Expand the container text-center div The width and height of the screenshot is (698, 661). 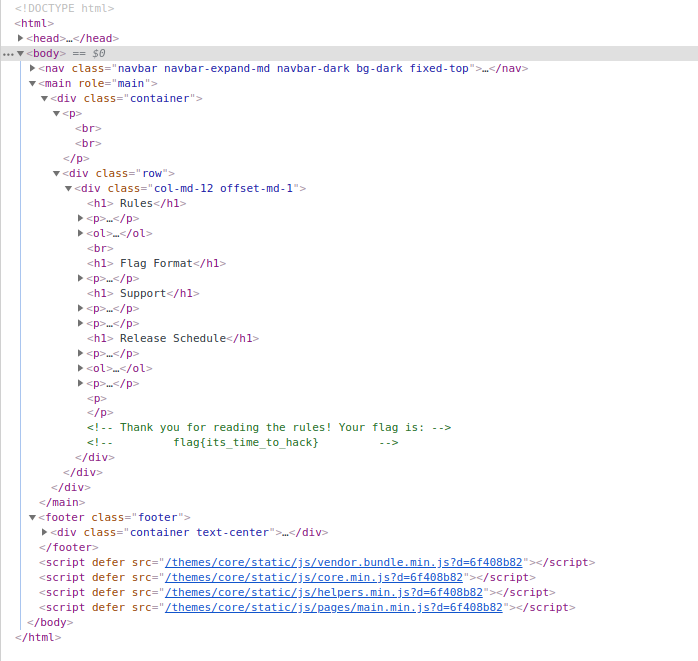click(45, 532)
